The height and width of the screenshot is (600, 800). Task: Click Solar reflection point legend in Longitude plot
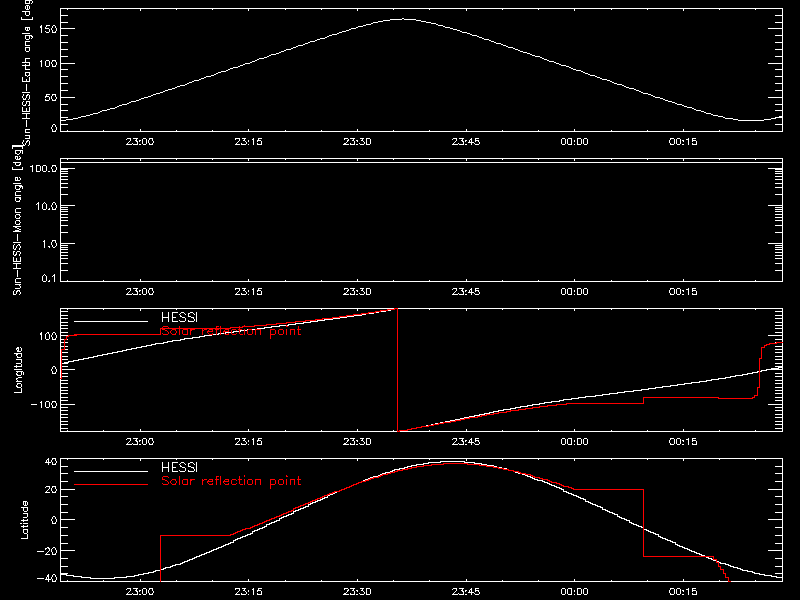pyautogui.click(x=231, y=331)
